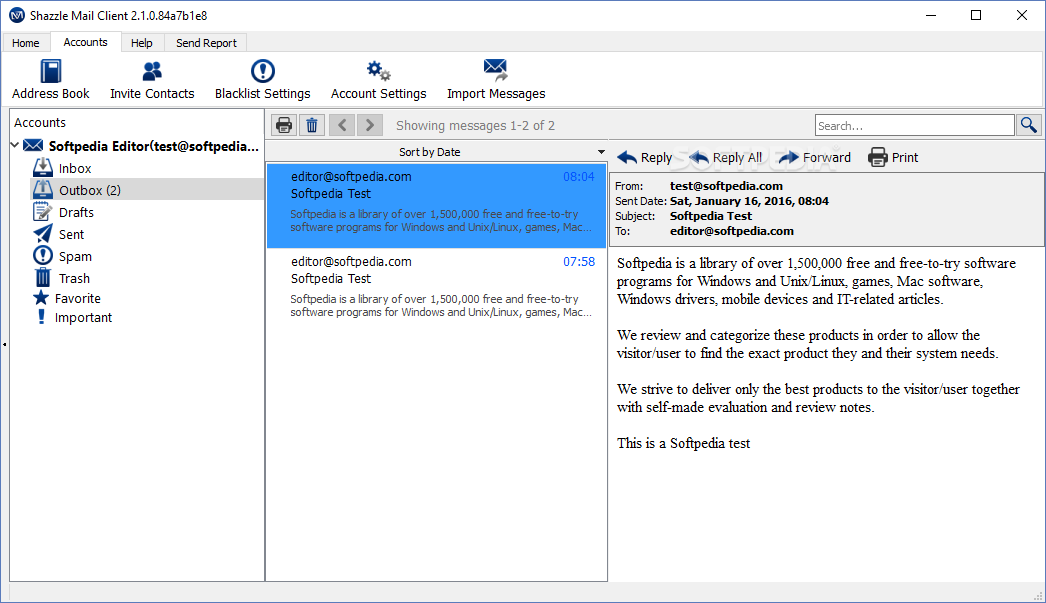Screen dimensions: 1046x603
Task: Click the To address editor@softpedia.com in header
Action: pos(732,231)
